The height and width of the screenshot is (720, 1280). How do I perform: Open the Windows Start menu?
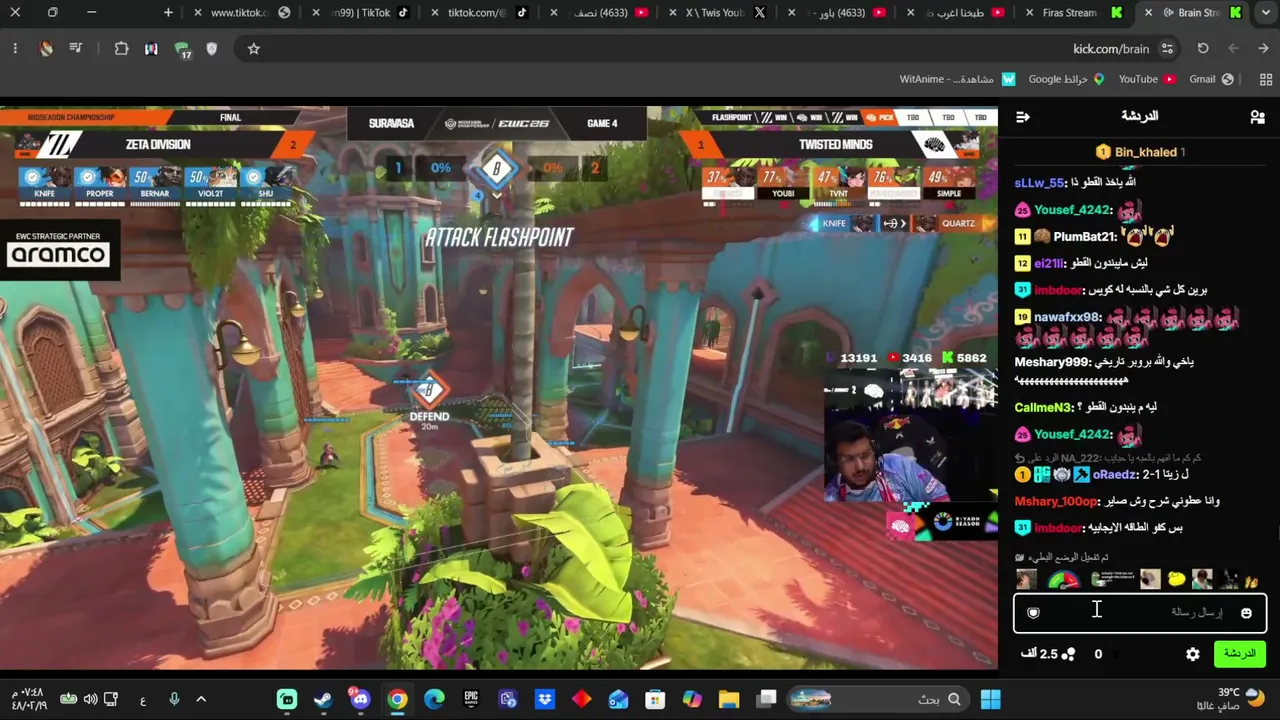click(x=991, y=699)
